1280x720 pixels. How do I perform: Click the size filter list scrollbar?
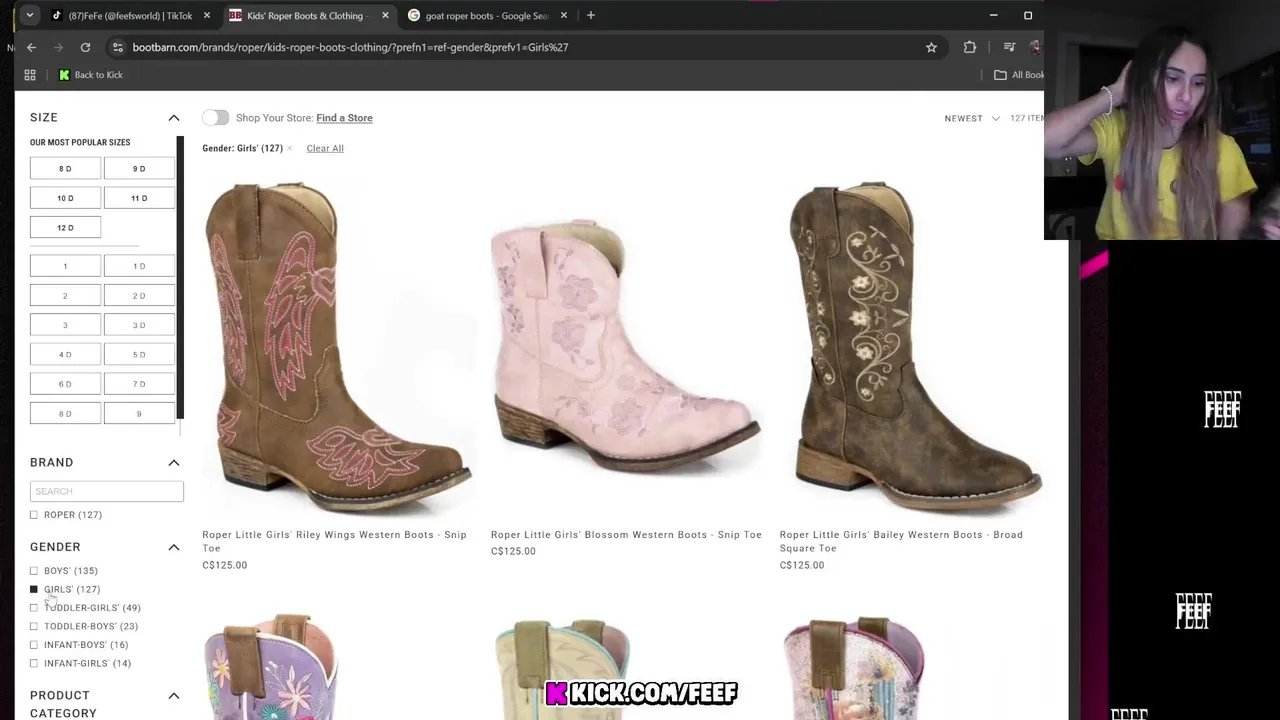180,278
